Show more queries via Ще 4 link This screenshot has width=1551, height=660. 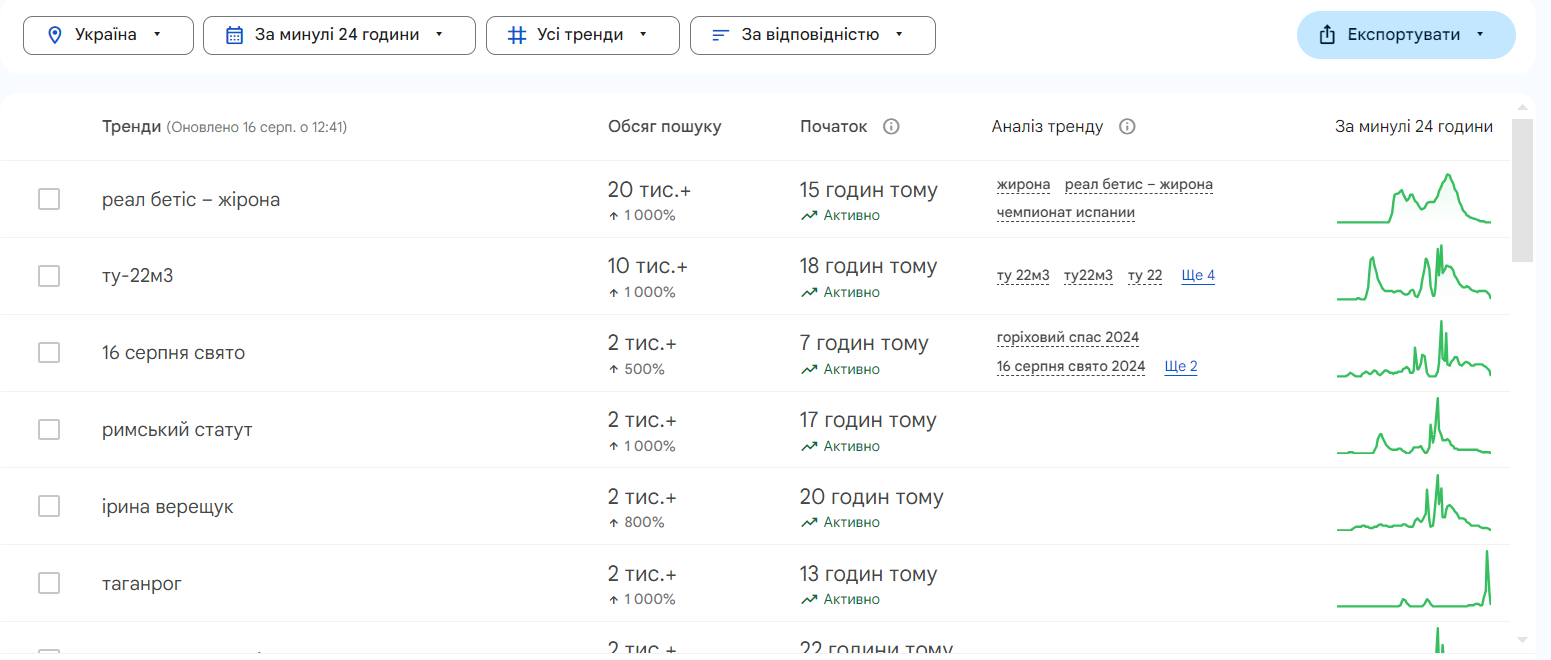1198,276
